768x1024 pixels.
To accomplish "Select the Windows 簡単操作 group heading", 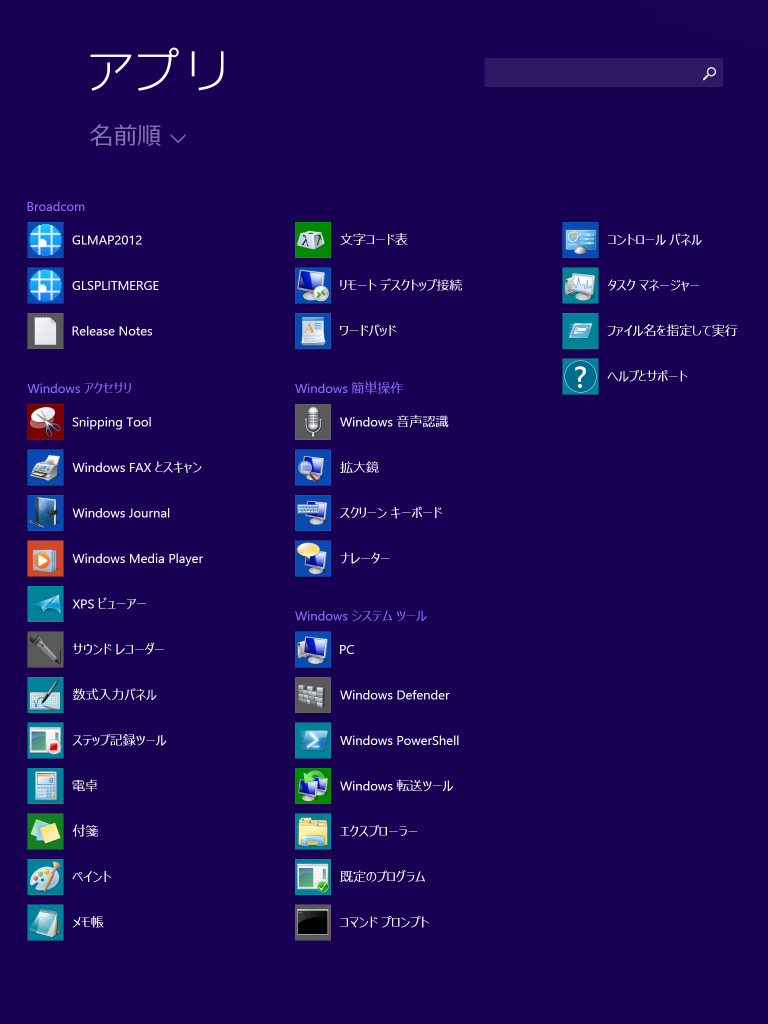I will [x=349, y=388].
